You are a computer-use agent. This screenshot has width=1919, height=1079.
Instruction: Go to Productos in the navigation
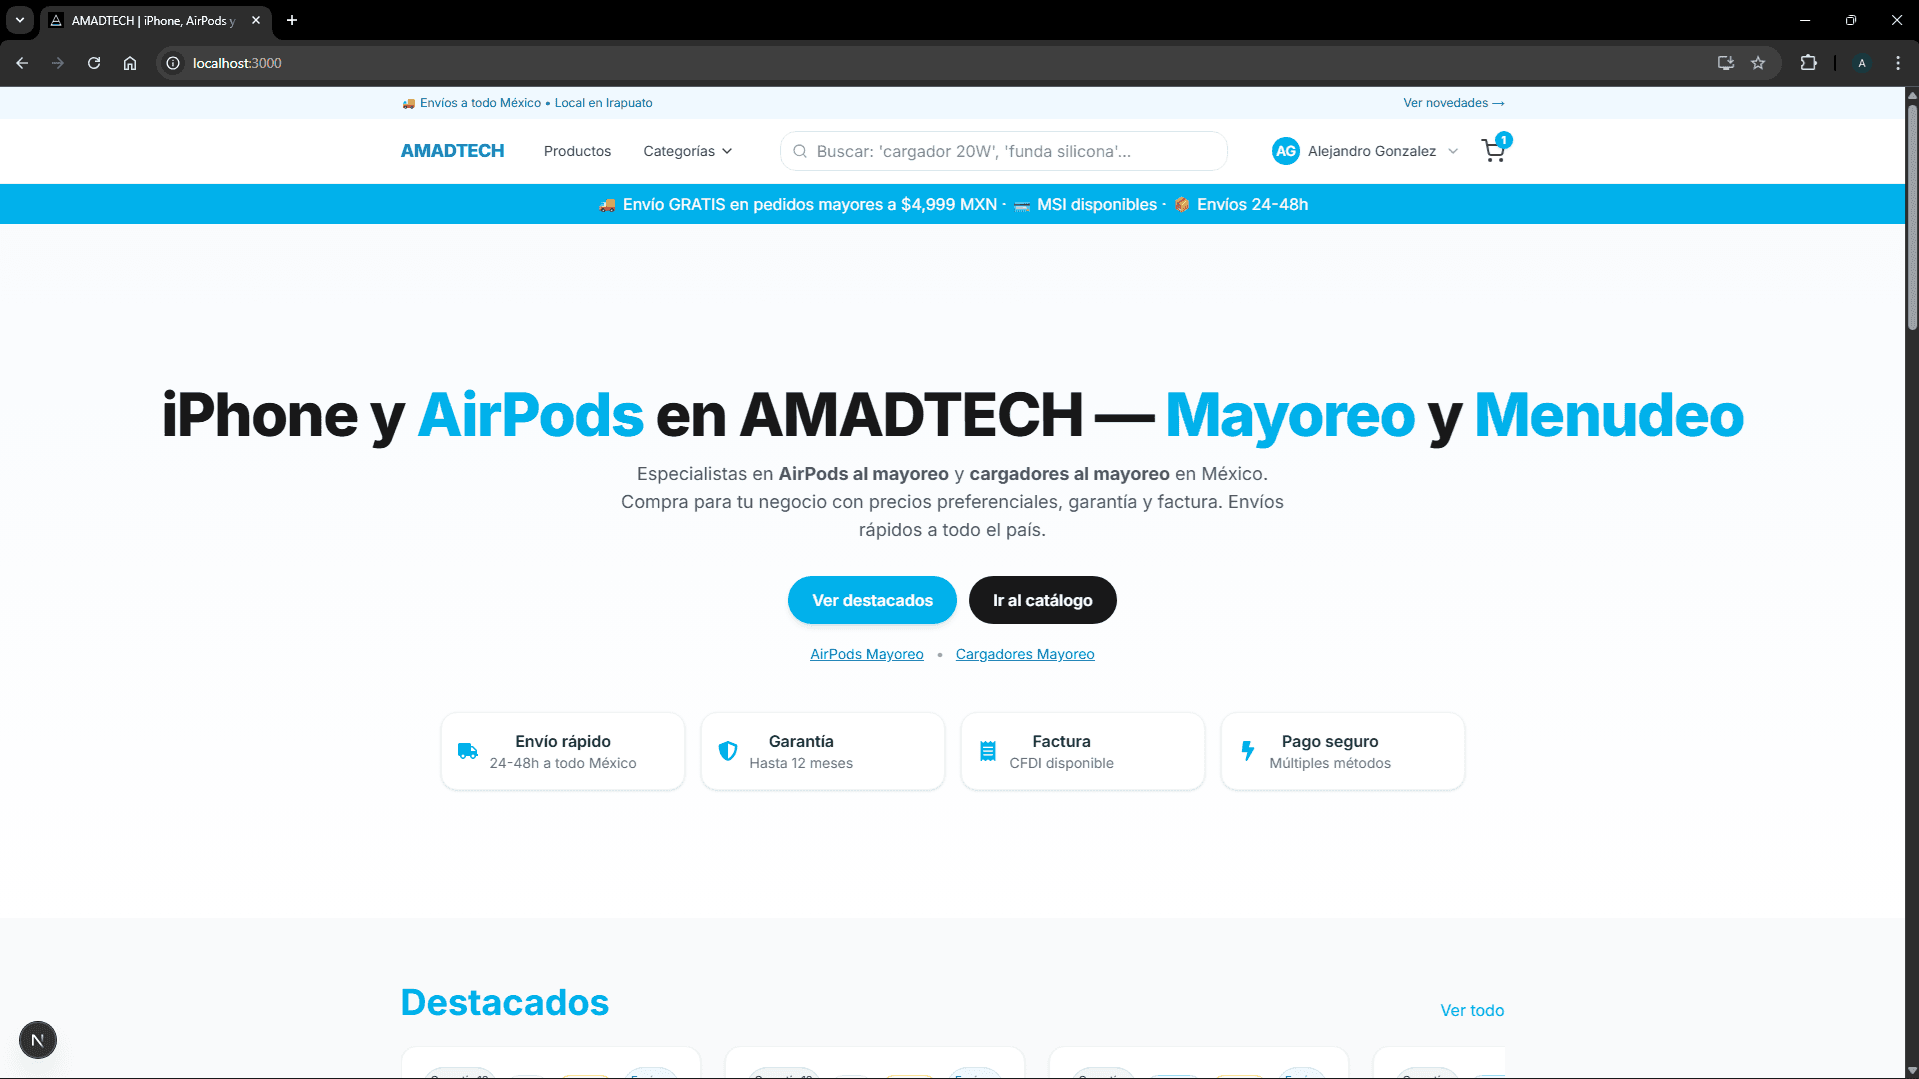point(577,151)
